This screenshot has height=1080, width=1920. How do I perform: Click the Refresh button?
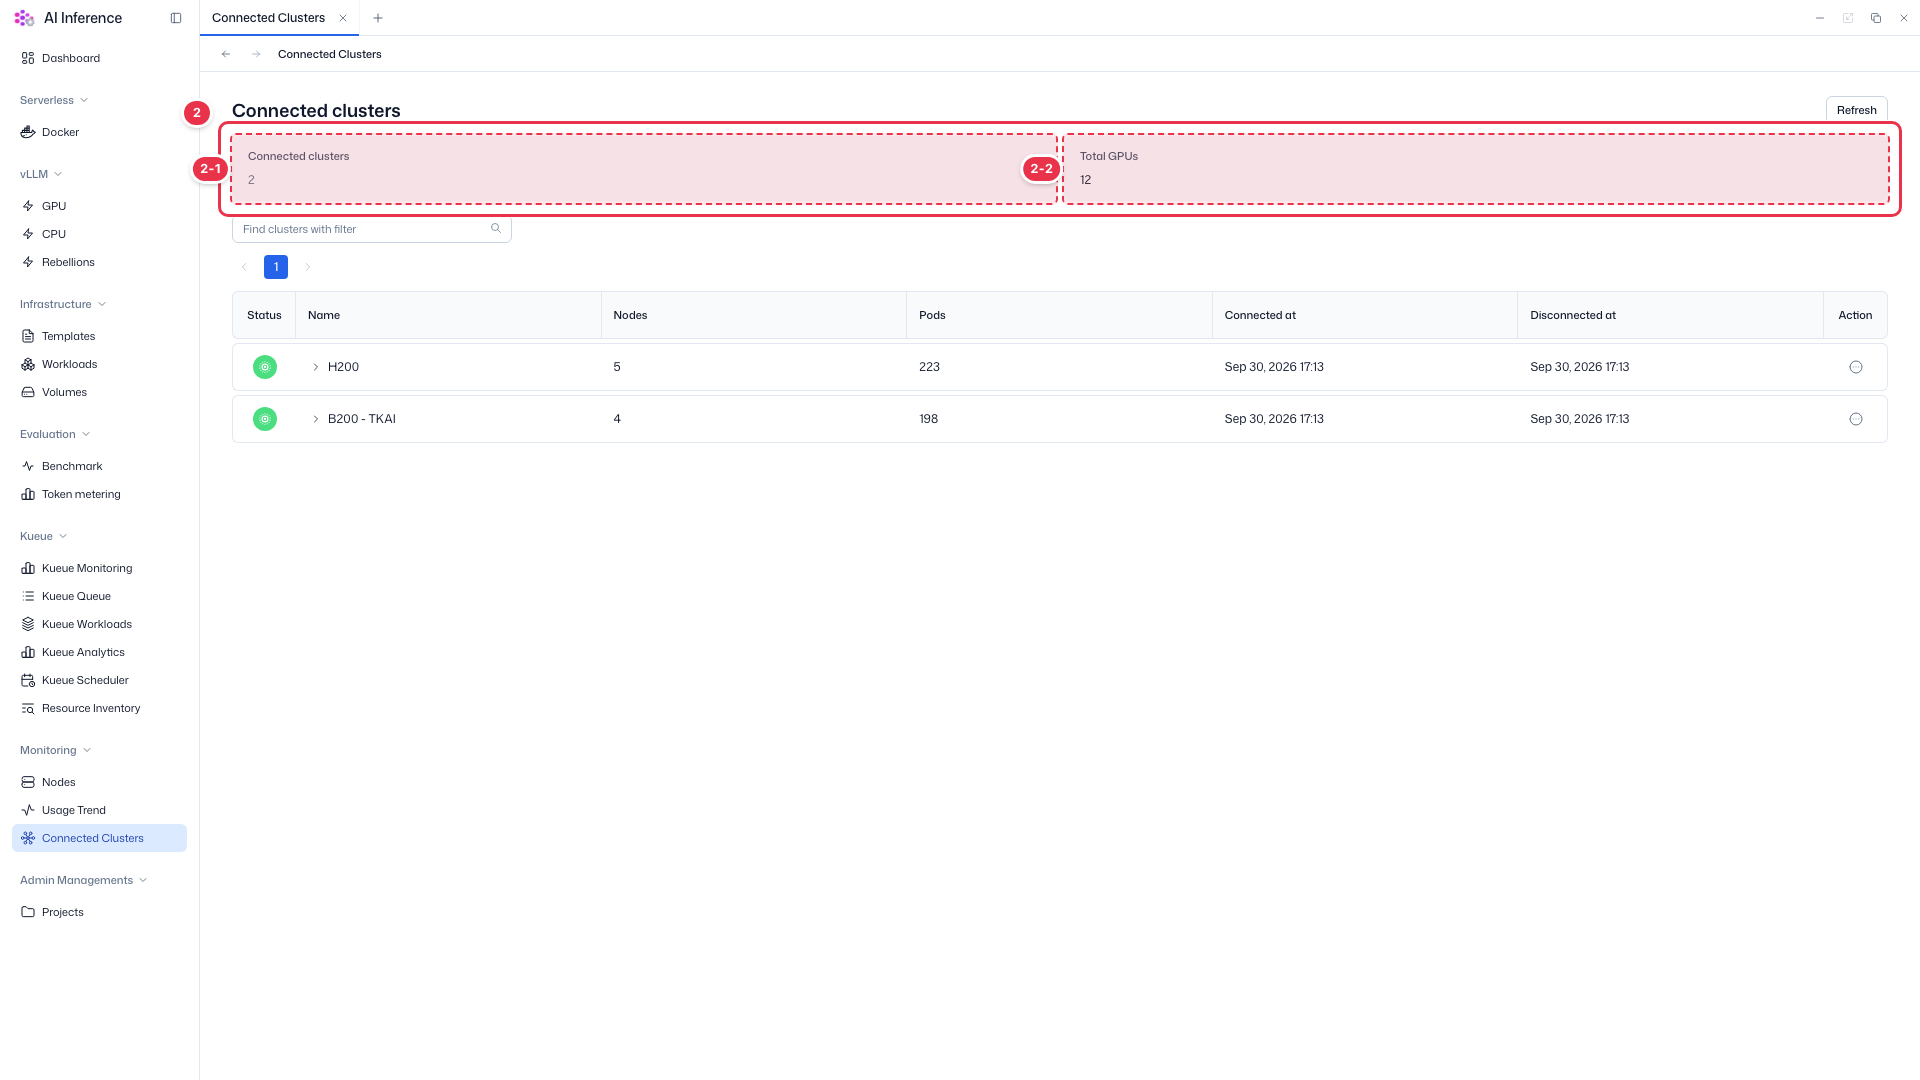tap(1856, 110)
